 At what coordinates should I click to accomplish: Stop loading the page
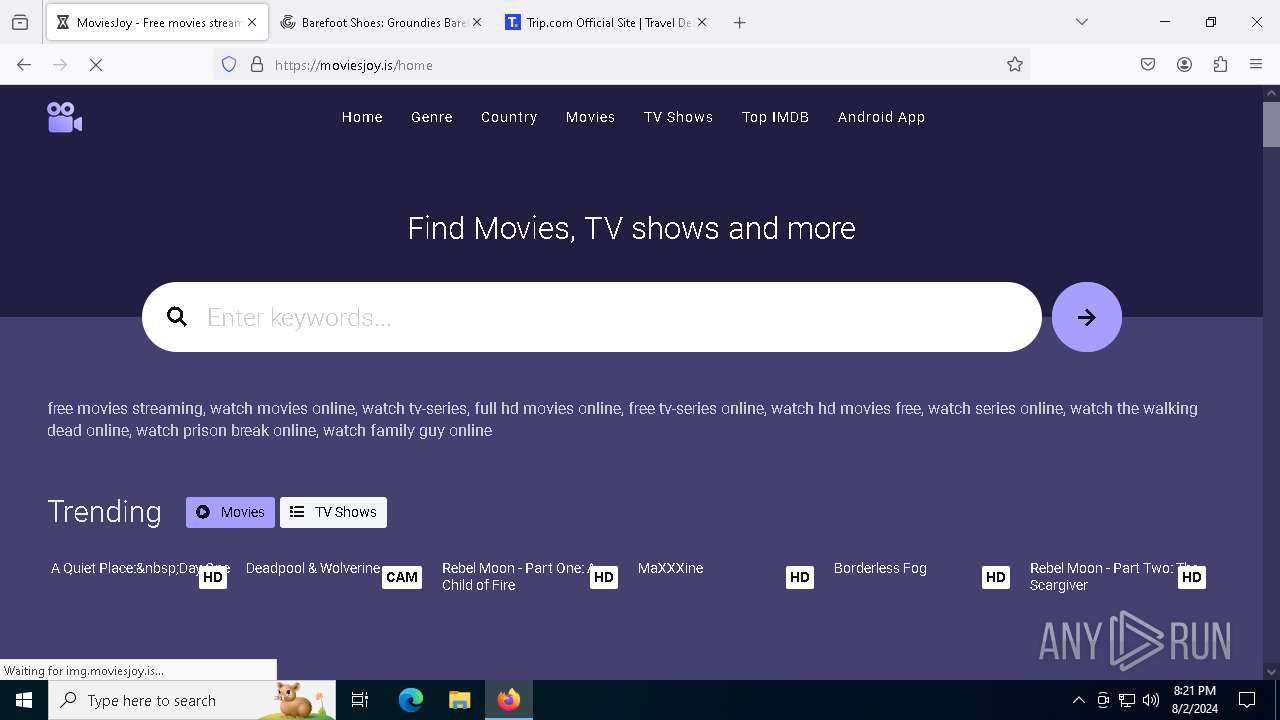tap(96, 65)
